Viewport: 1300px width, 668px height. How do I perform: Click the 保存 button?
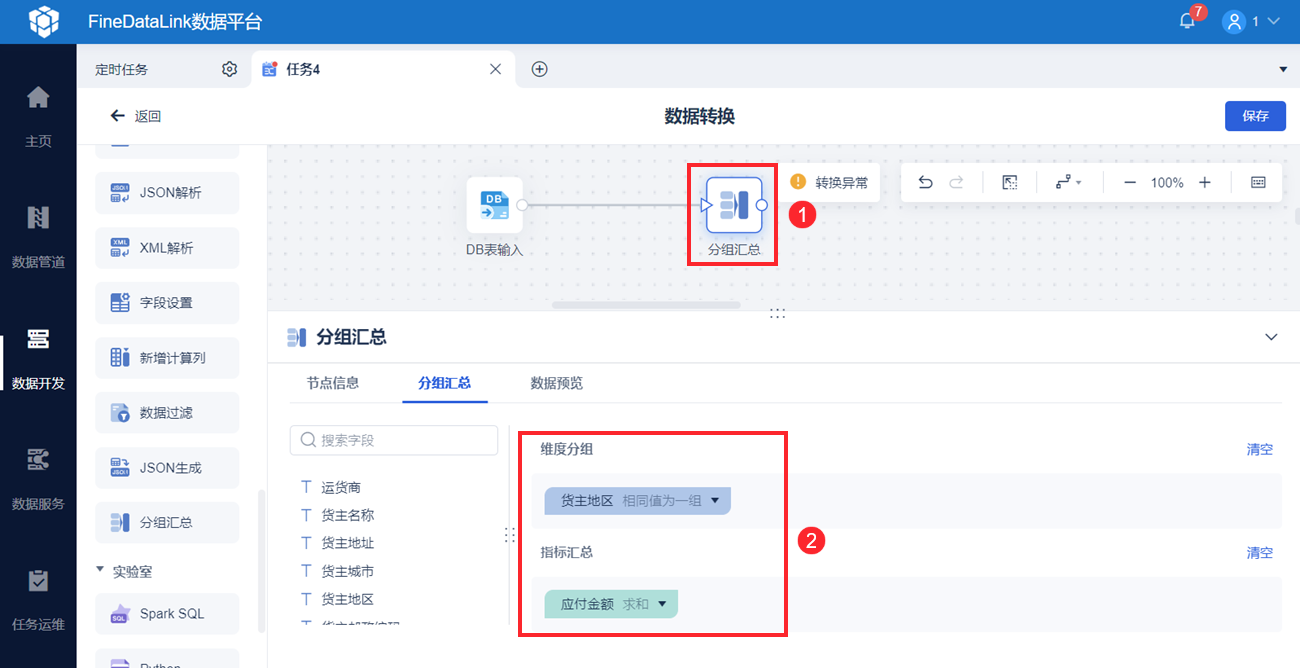[1255, 116]
